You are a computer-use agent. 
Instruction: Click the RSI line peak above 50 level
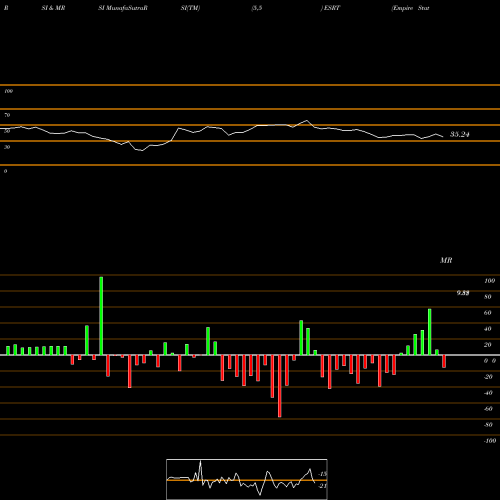tap(307, 121)
